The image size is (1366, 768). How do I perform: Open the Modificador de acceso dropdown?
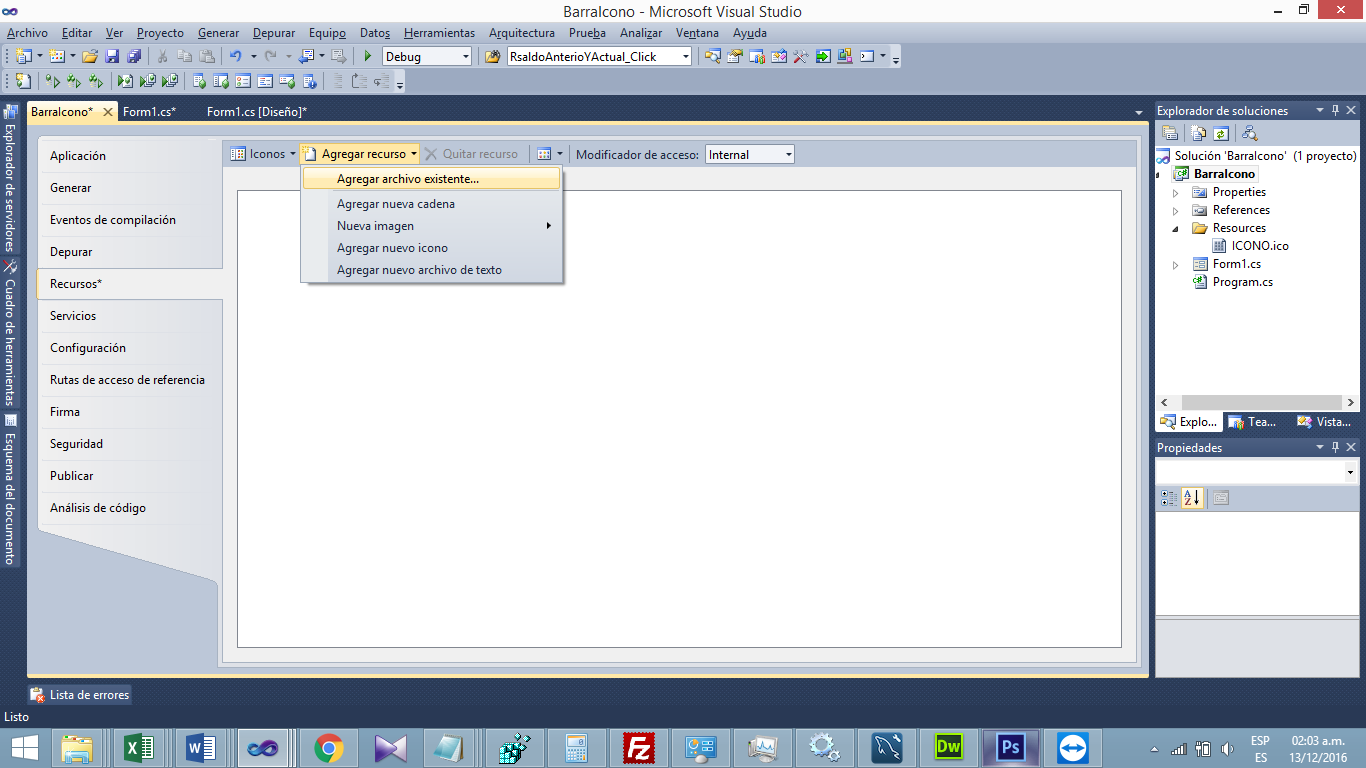(x=785, y=154)
